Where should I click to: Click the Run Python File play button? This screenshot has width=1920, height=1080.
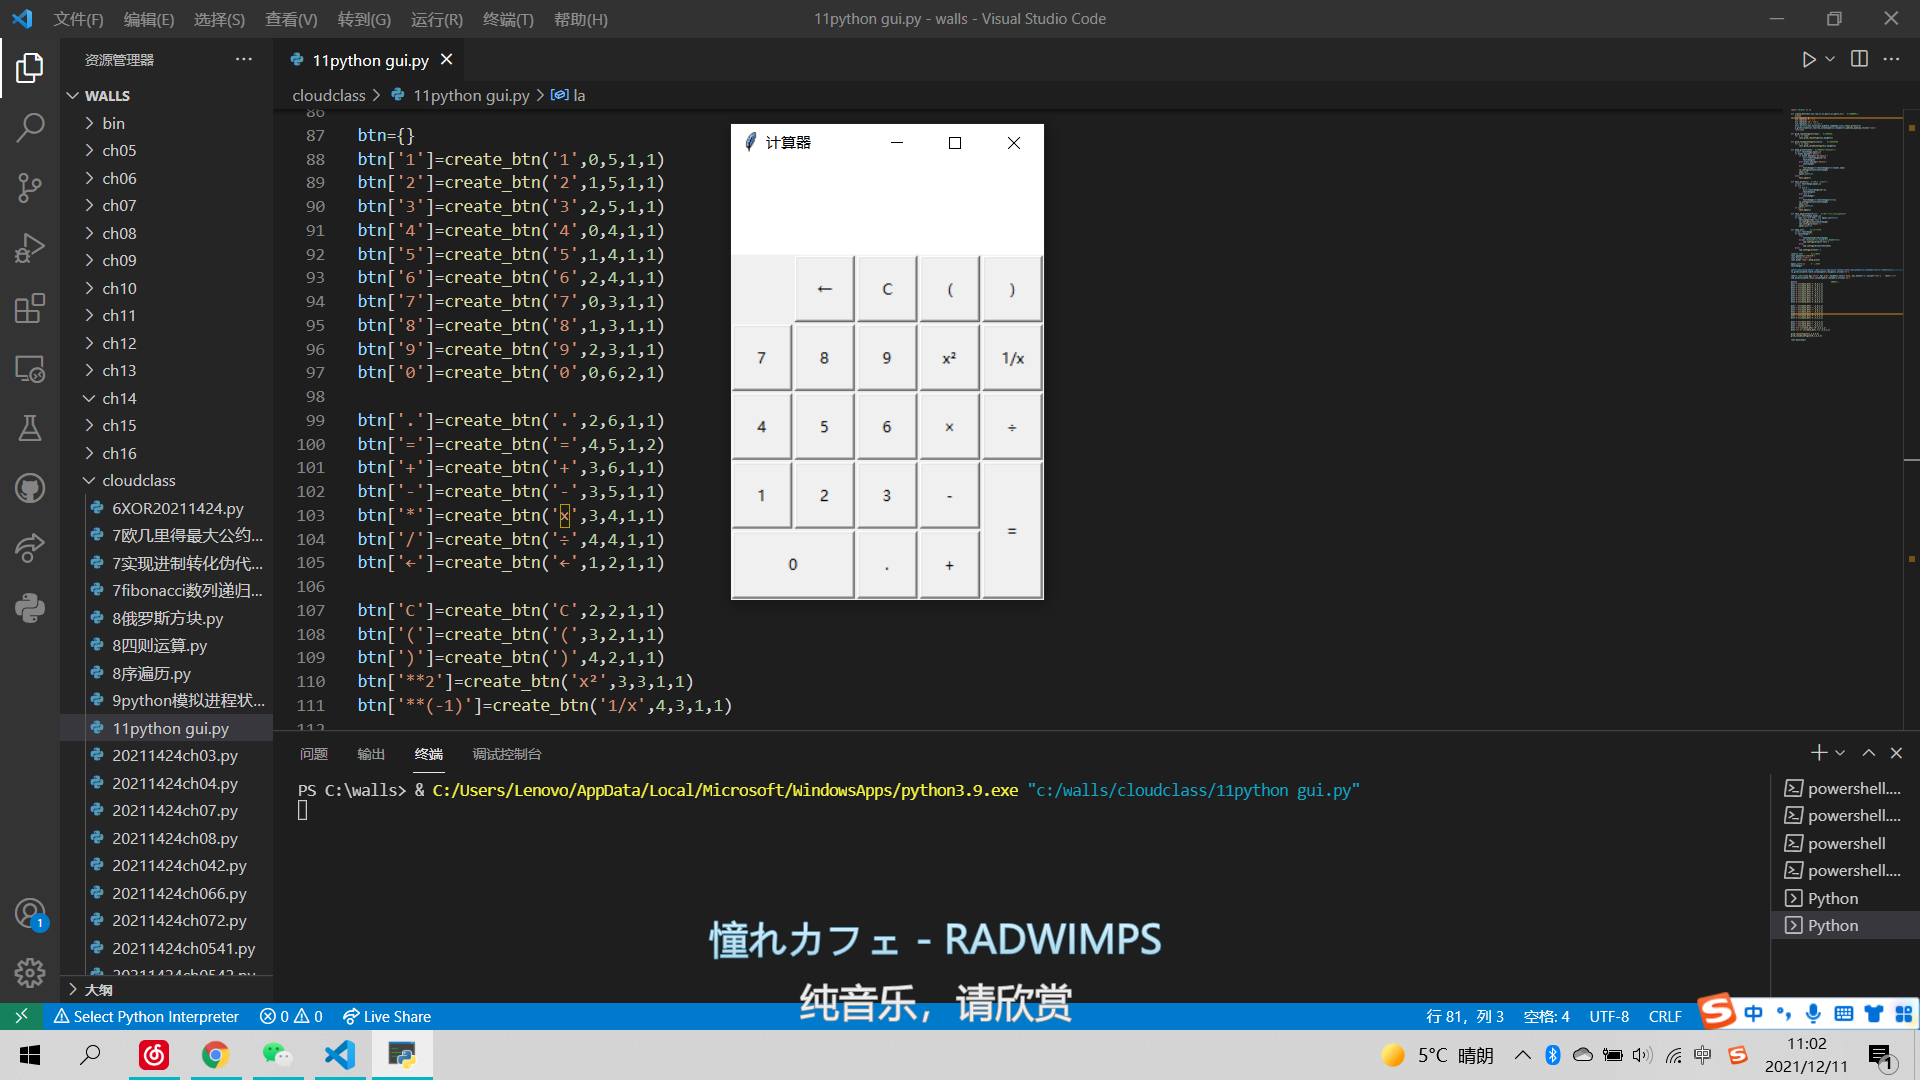1808,60
